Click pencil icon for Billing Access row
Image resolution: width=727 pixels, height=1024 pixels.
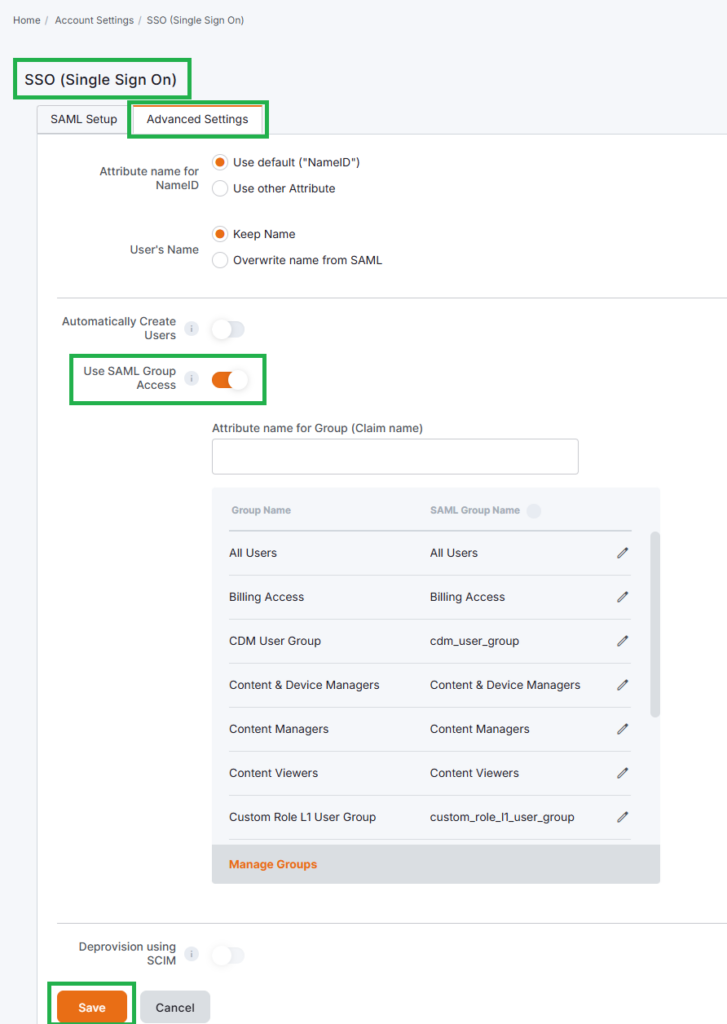coord(622,597)
